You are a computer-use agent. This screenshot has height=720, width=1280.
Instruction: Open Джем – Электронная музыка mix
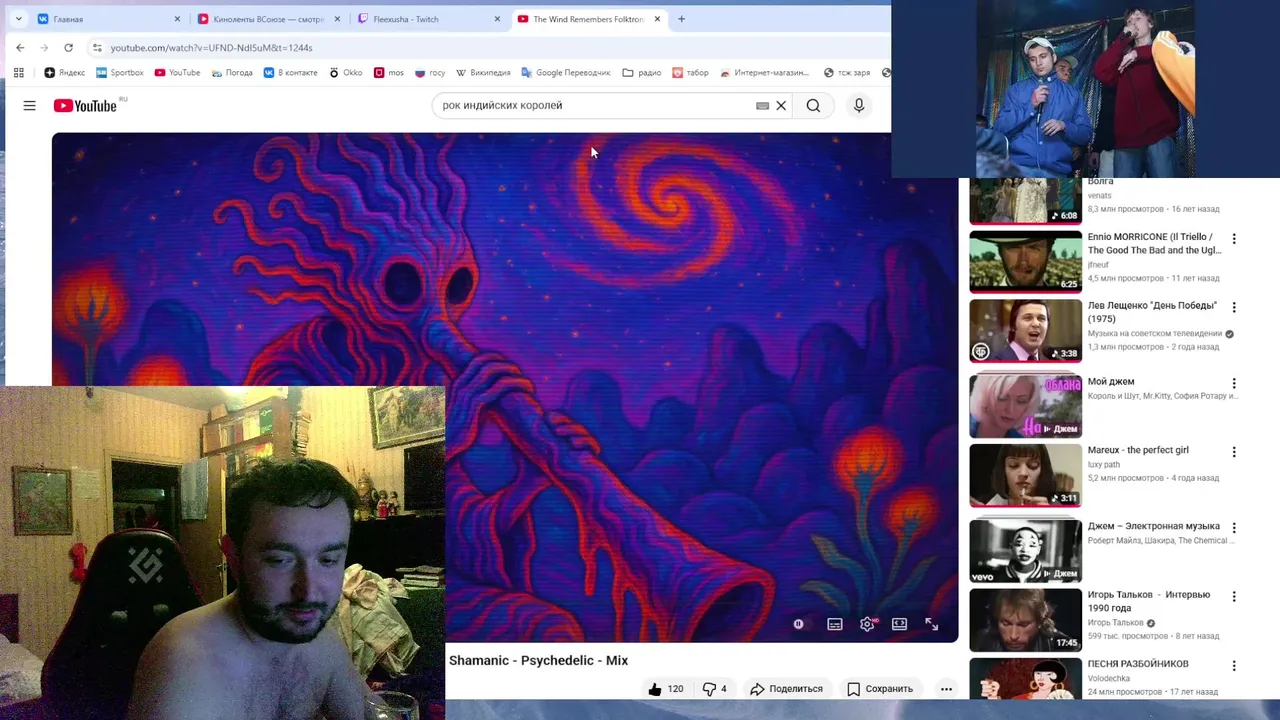(1025, 551)
